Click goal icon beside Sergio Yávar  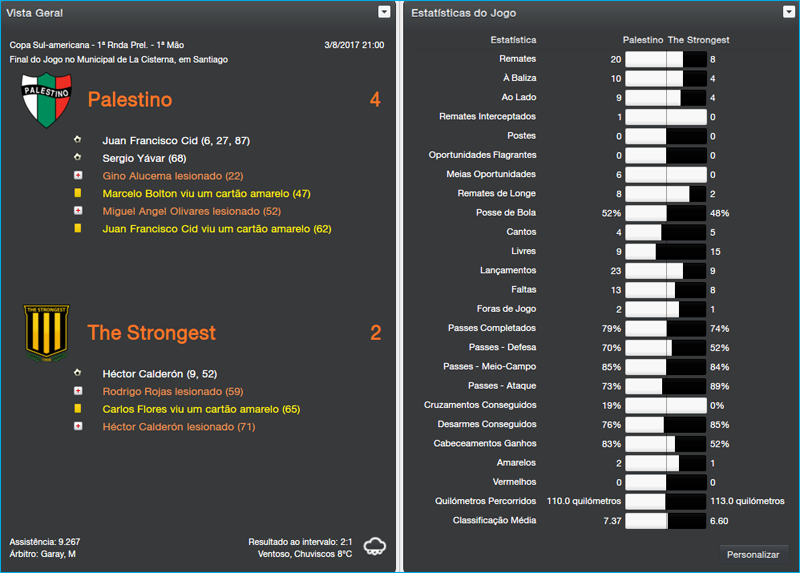tap(77, 158)
